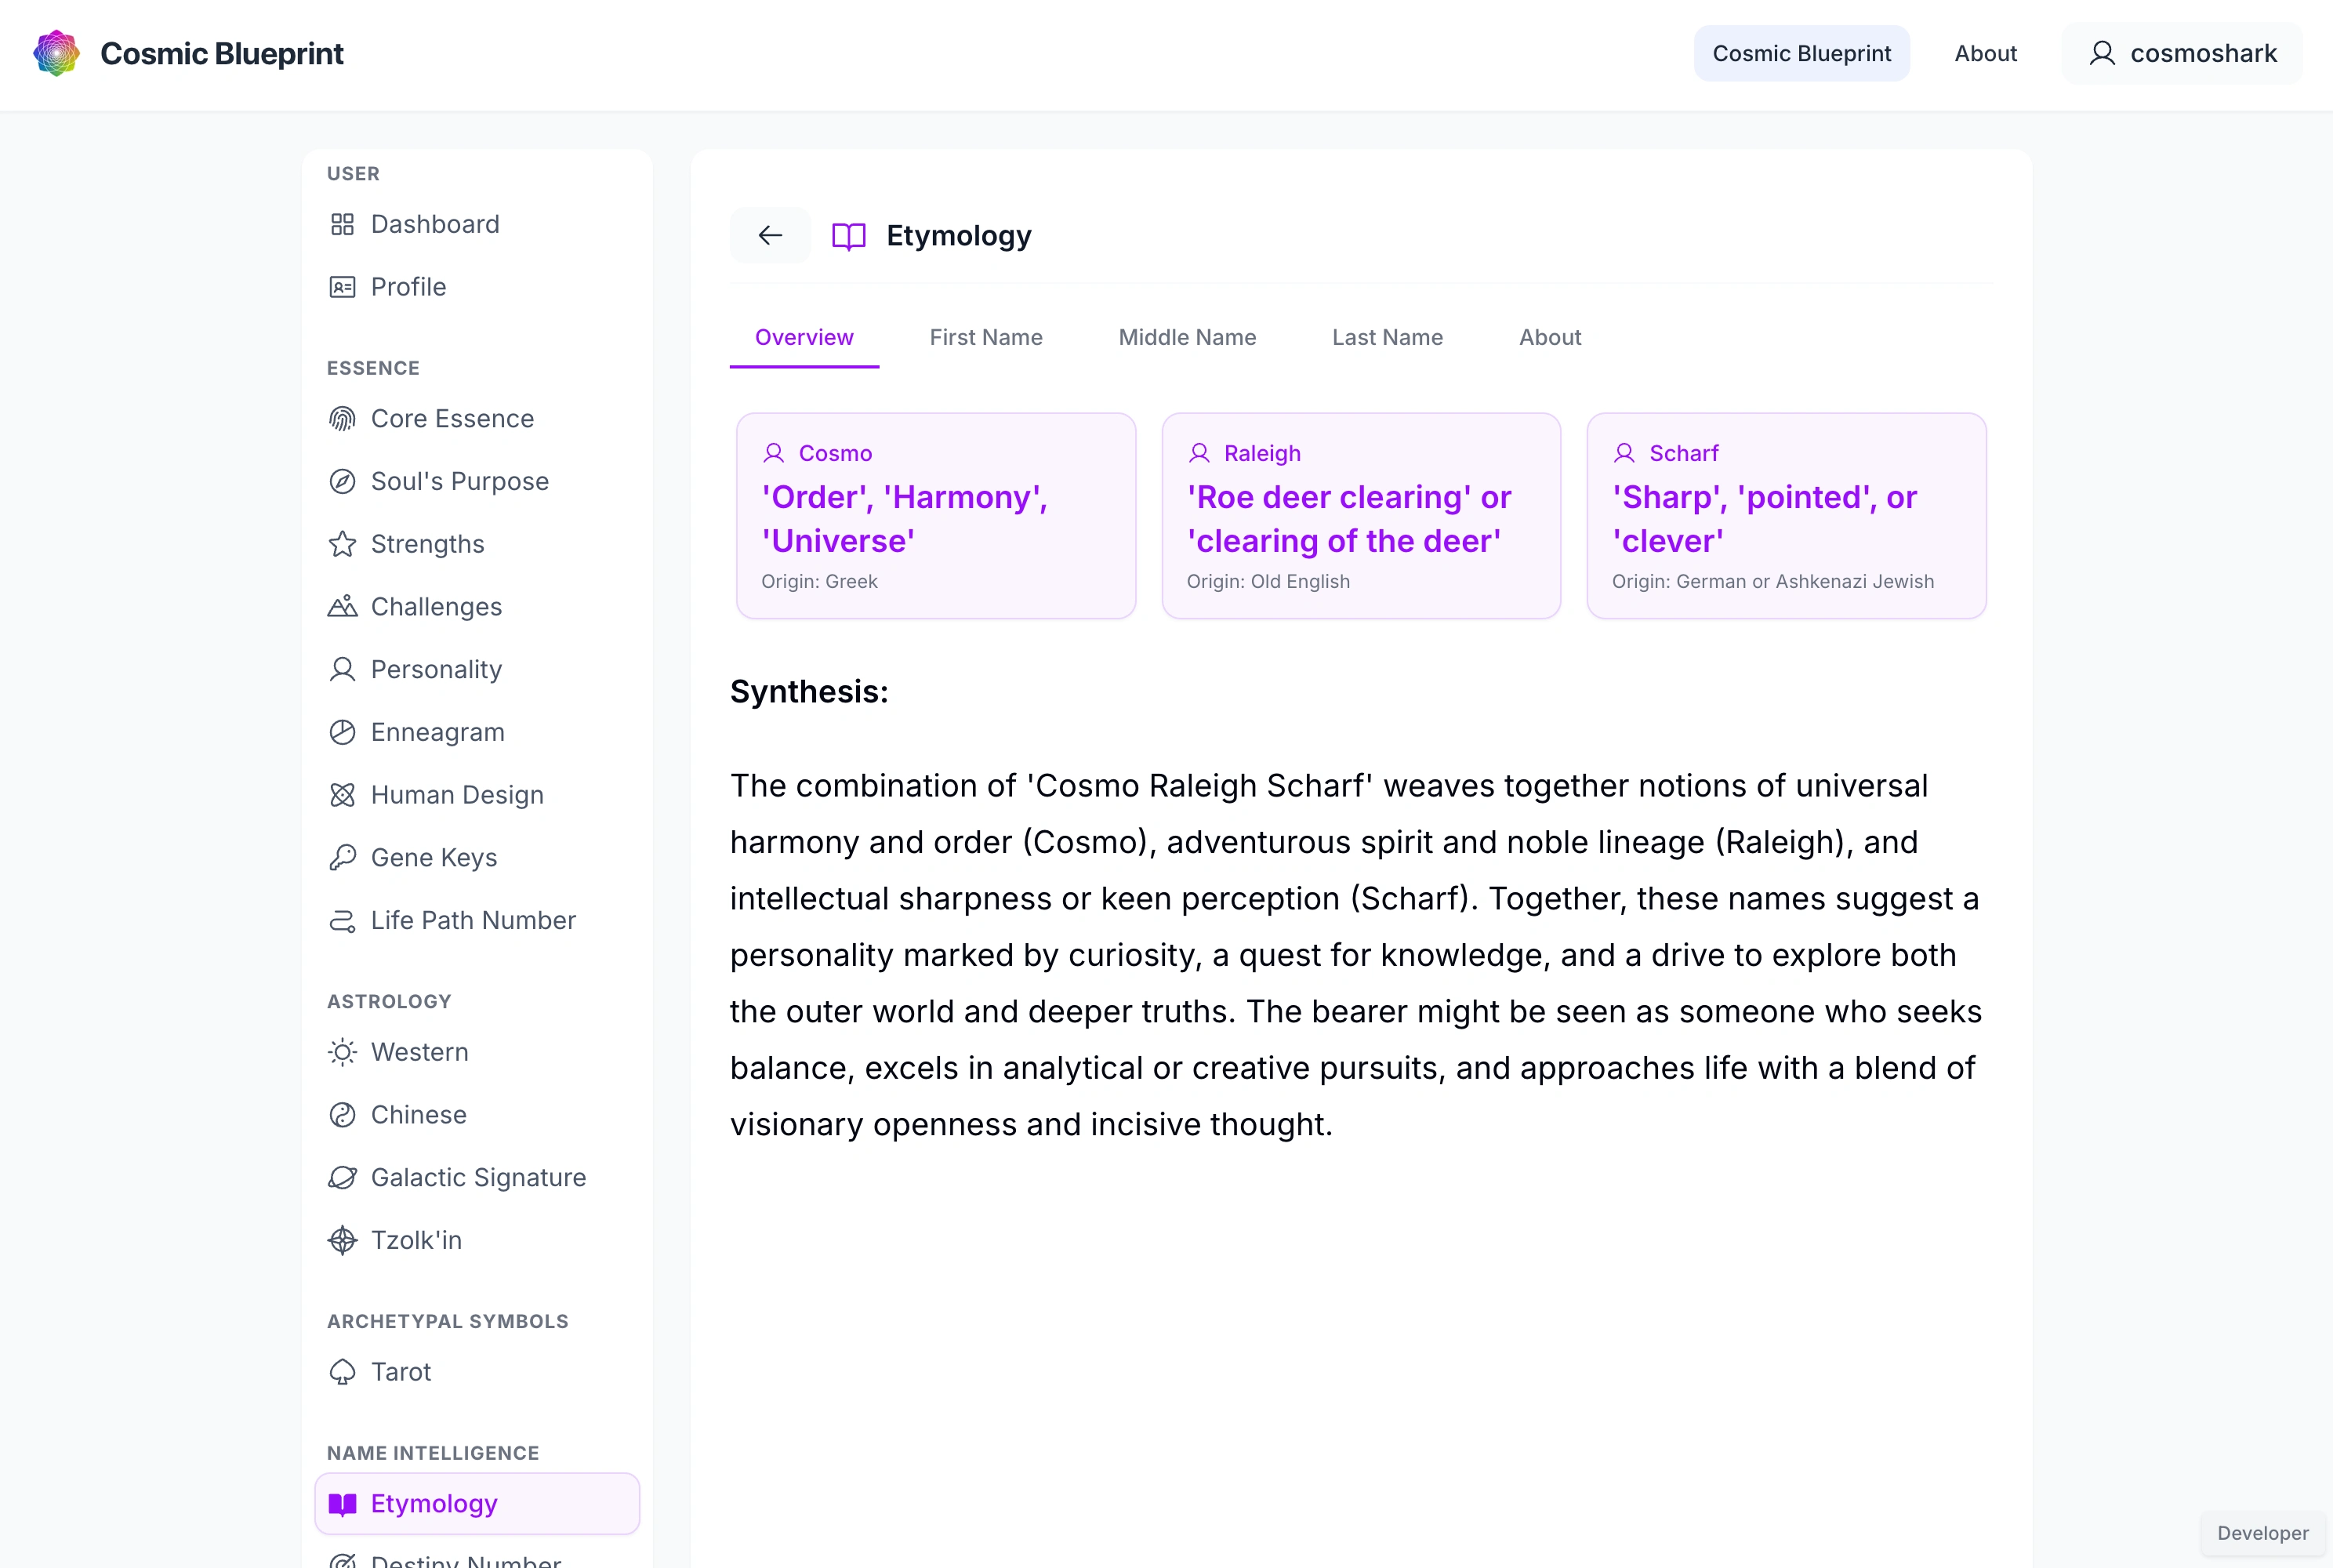Image resolution: width=2333 pixels, height=1568 pixels.
Task: Click the Enneagram pie chart icon
Action: click(x=342, y=732)
